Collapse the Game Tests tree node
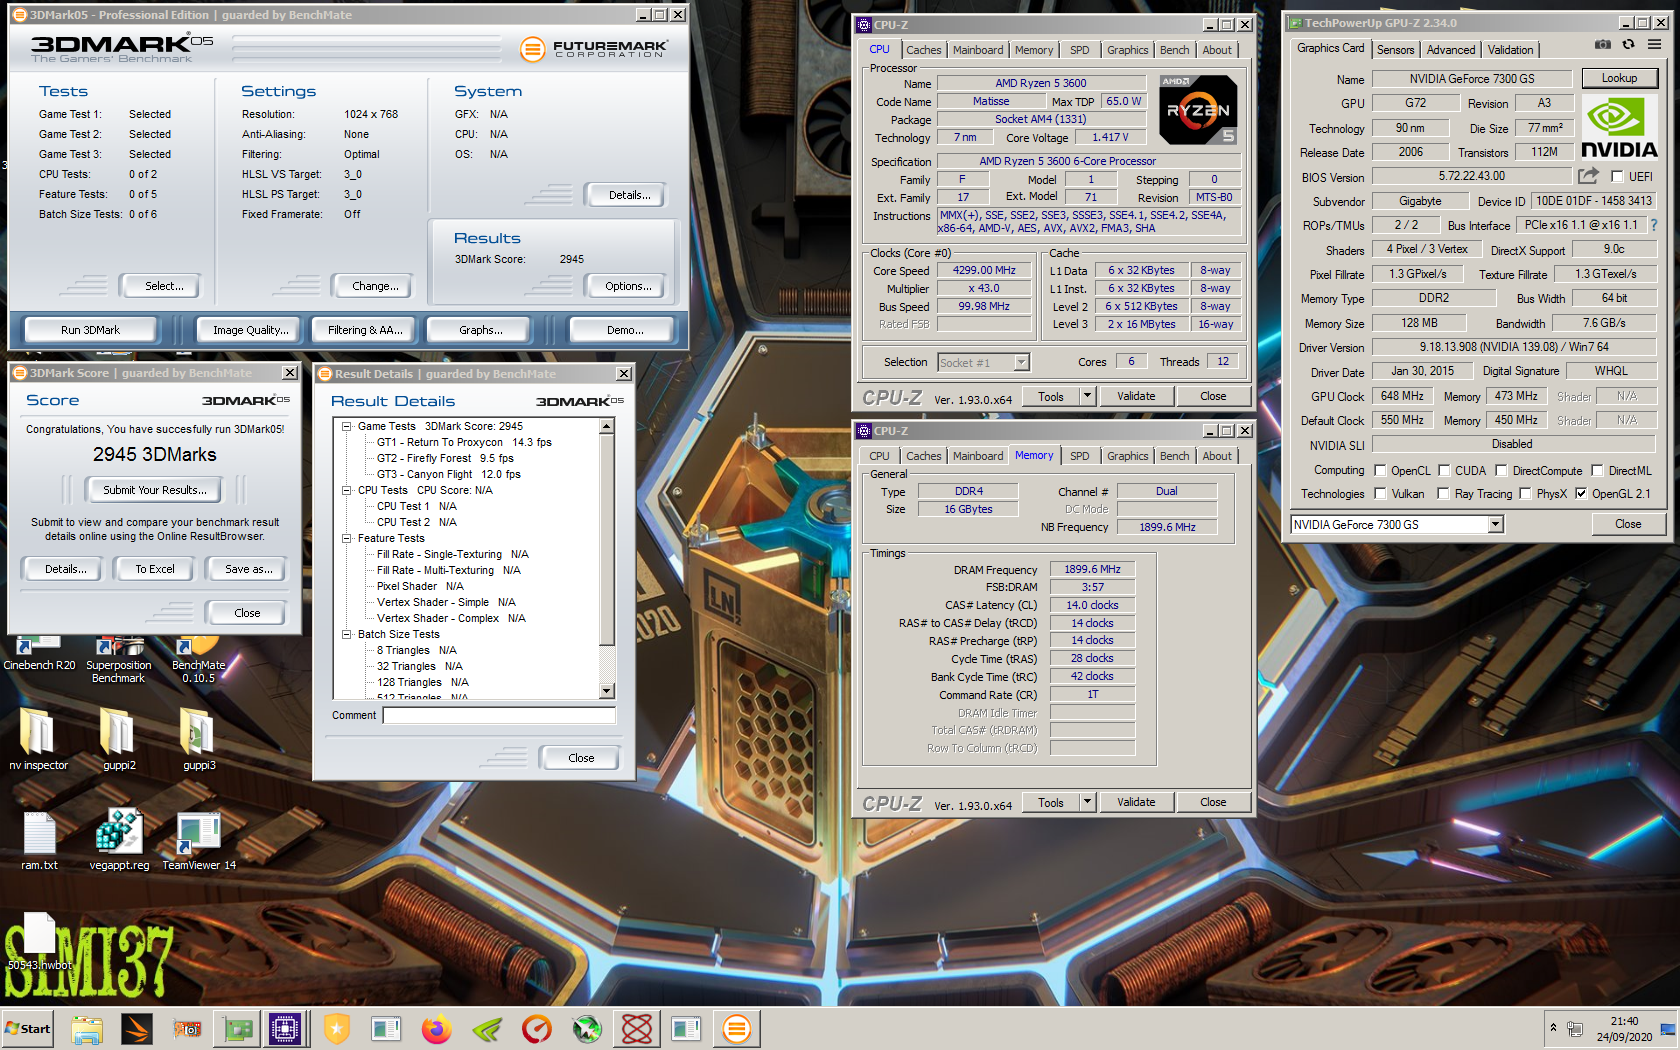Screen dimensions: 1680x1050 point(347,426)
